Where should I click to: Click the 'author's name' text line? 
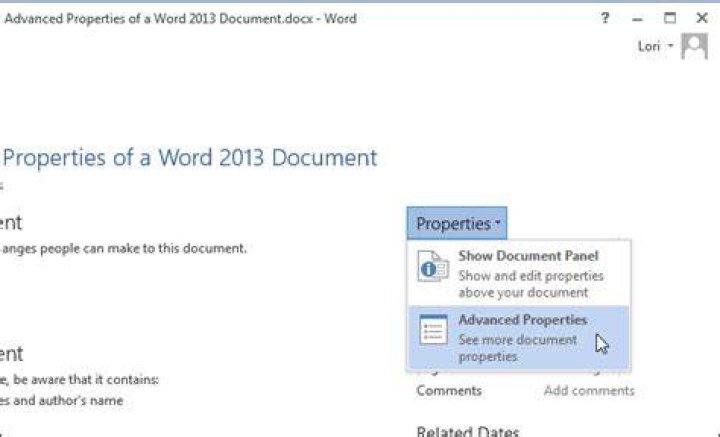[61, 401]
